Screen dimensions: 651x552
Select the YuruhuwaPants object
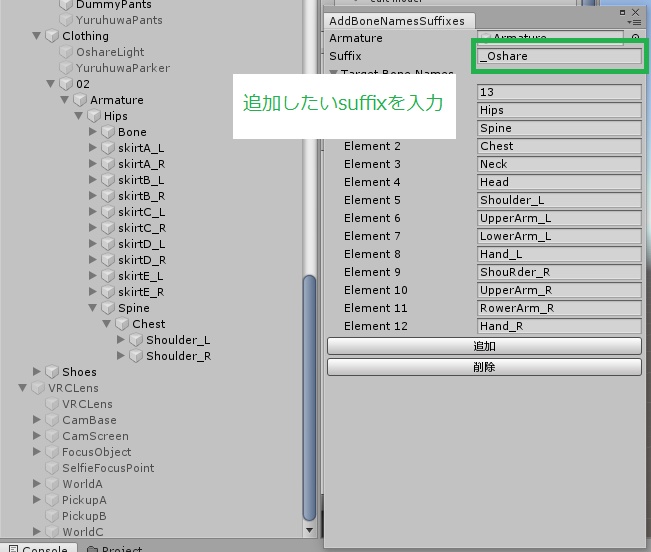coord(119,20)
